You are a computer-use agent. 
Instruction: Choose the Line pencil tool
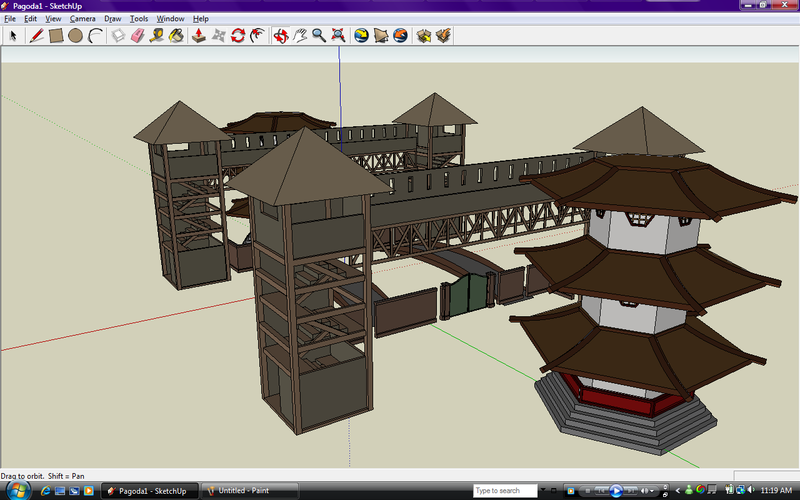36,36
